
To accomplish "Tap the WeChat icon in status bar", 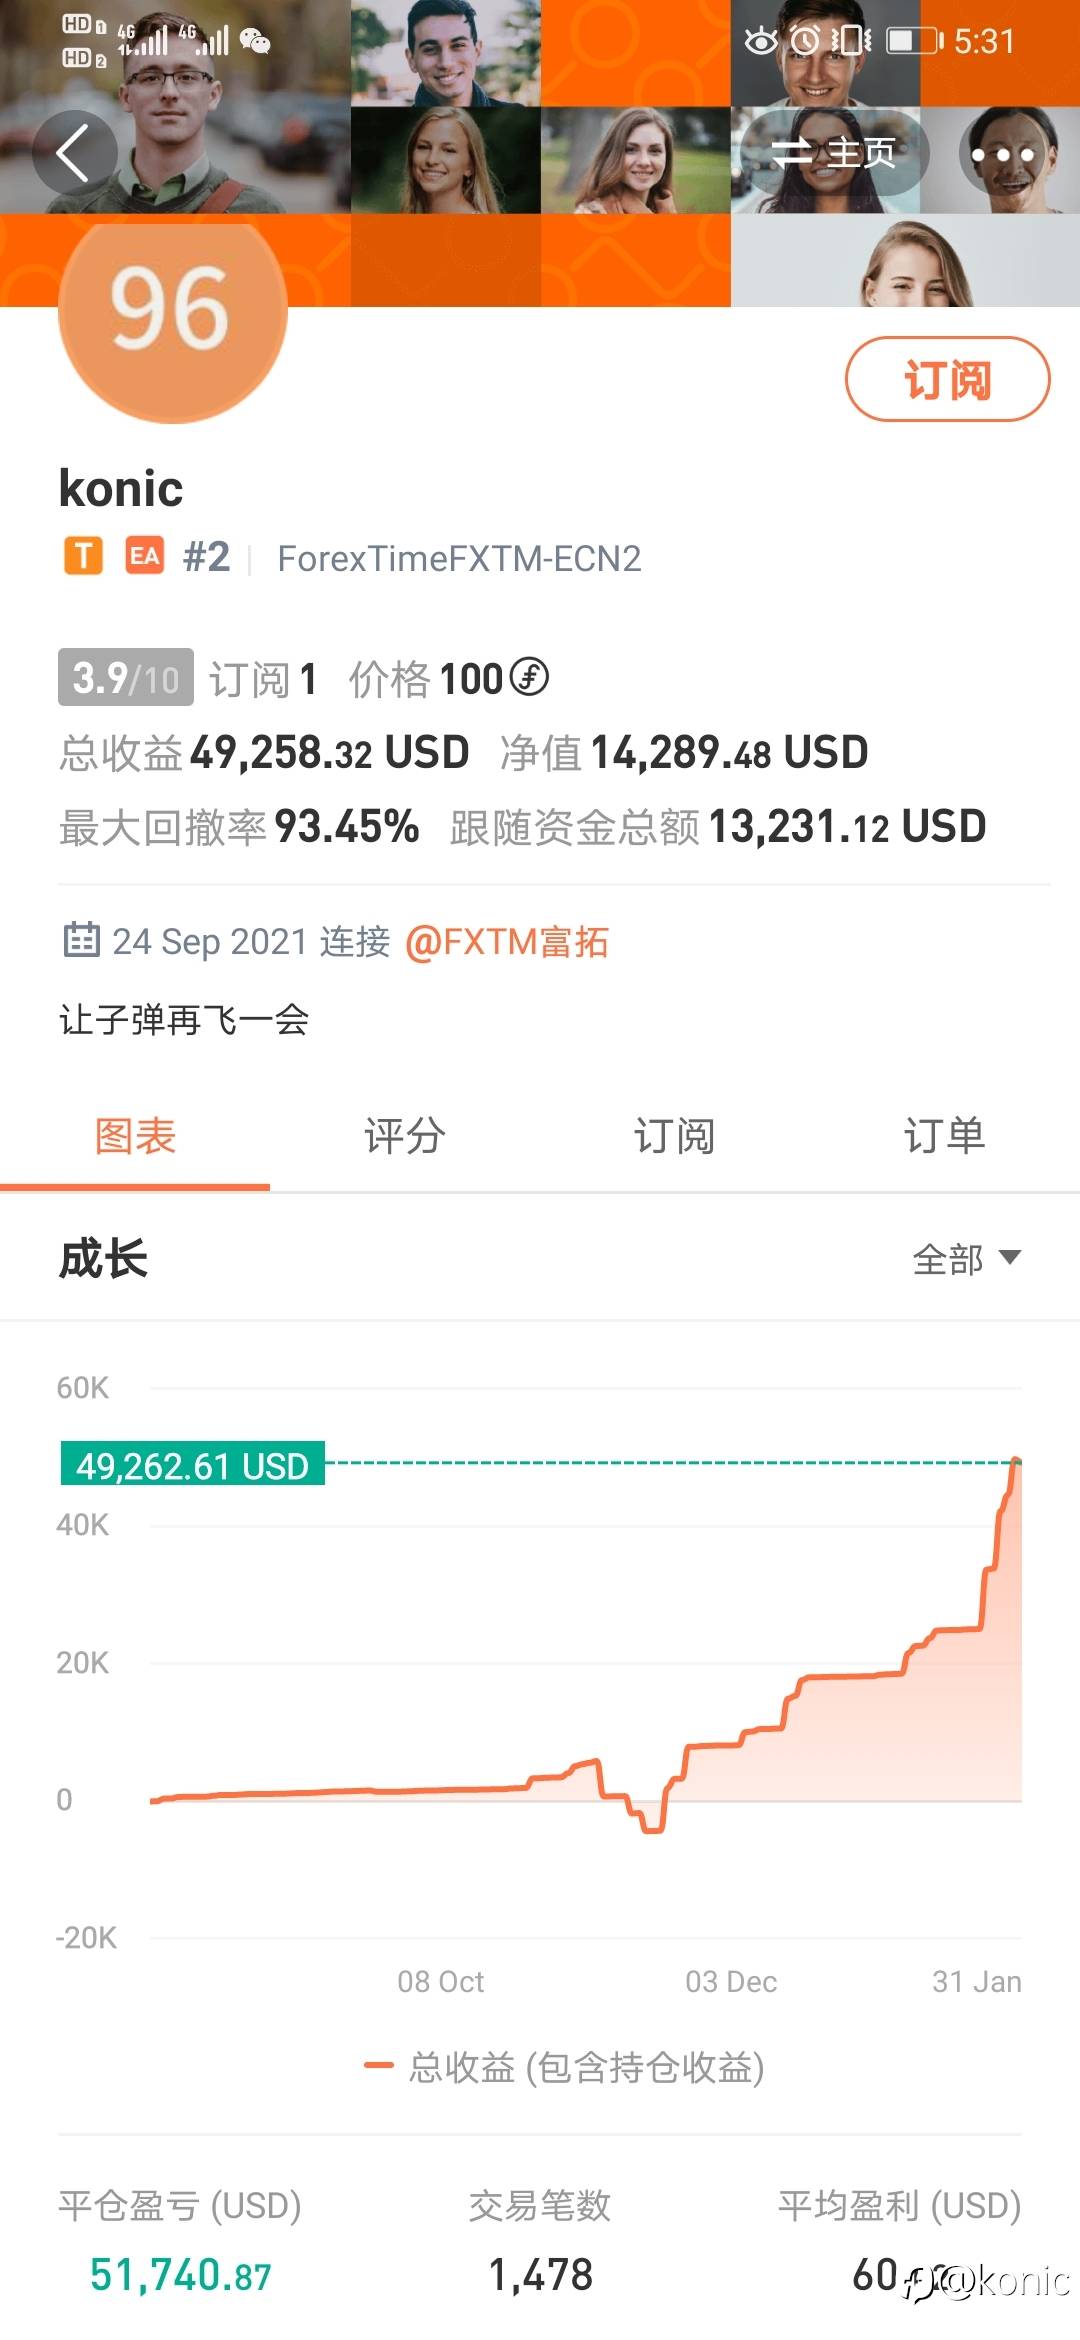I will point(256,41).
